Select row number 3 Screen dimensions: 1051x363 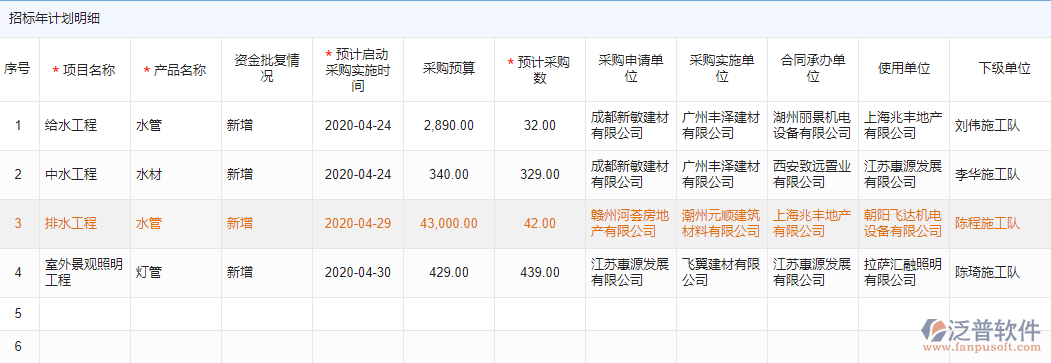18,224
